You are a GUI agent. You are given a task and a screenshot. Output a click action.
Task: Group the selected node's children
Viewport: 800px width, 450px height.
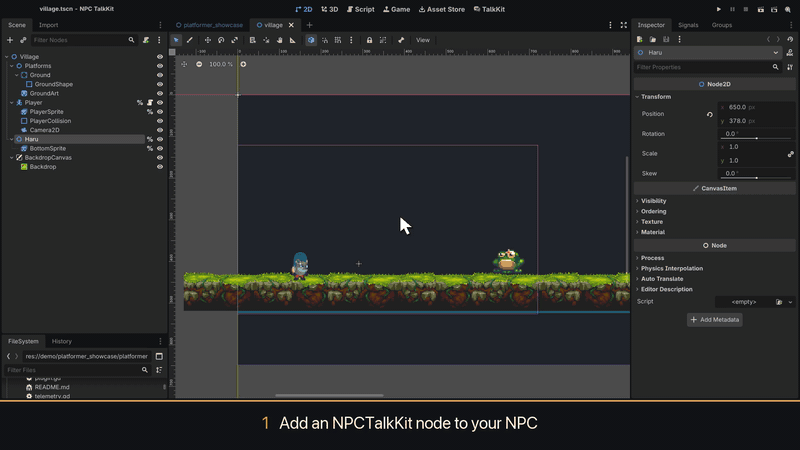point(383,40)
